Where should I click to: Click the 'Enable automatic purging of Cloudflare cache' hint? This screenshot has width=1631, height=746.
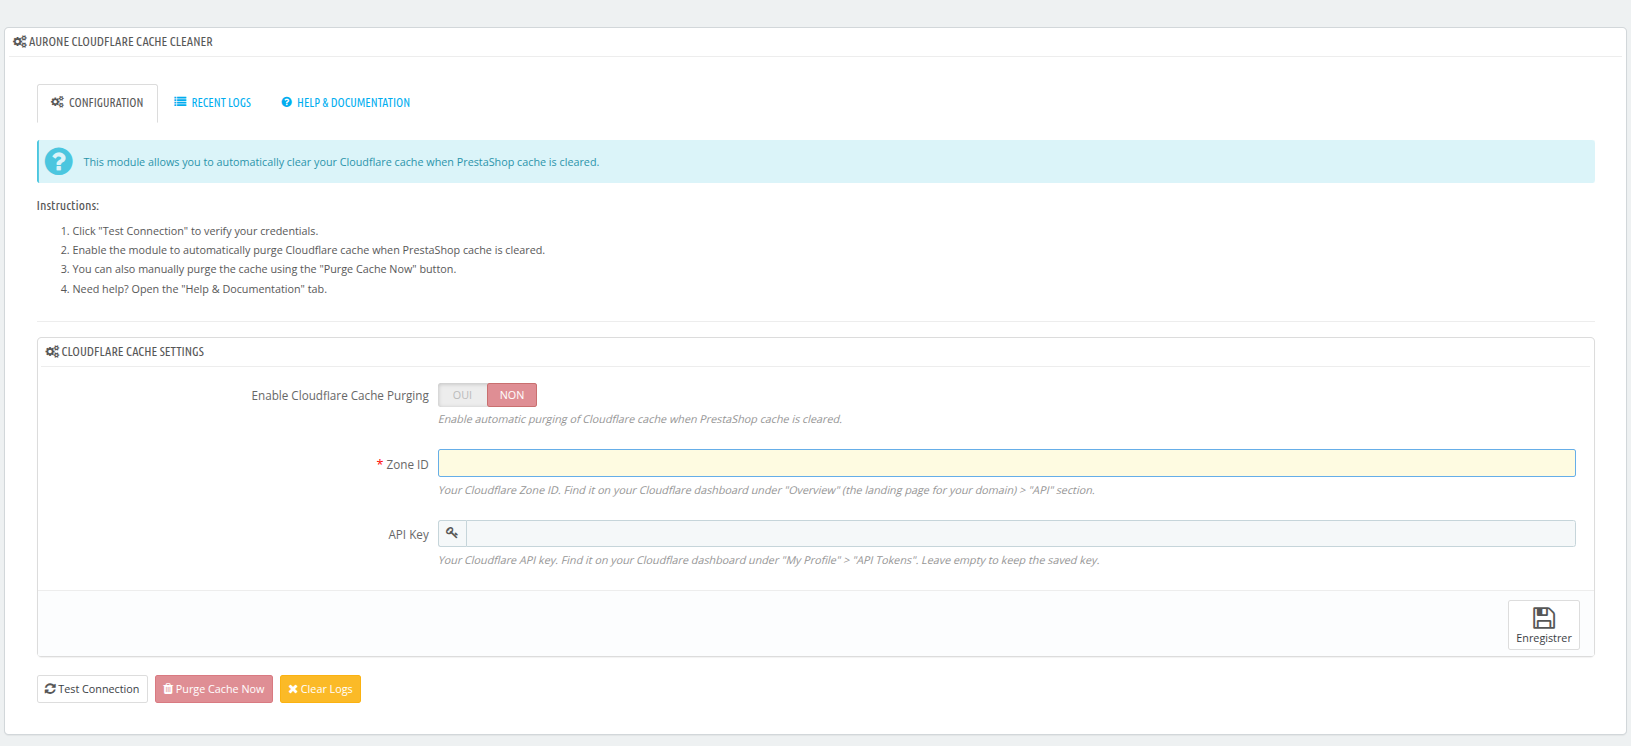[640, 419]
